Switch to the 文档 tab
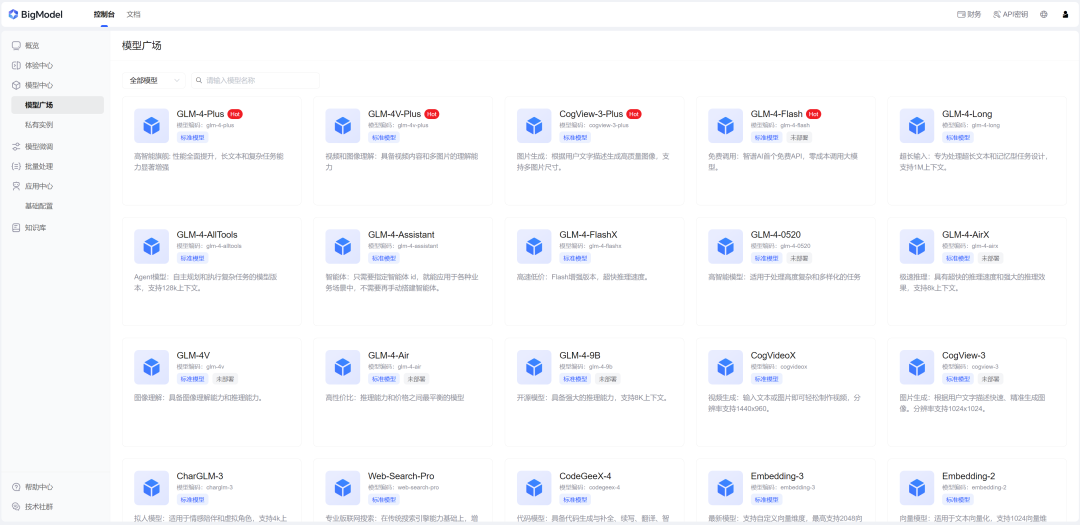The width and height of the screenshot is (1080, 525). pos(134,14)
